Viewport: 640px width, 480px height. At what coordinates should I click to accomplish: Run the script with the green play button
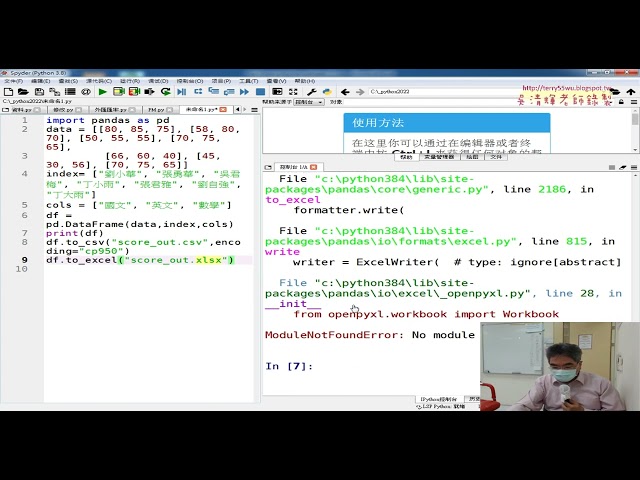tap(102, 92)
